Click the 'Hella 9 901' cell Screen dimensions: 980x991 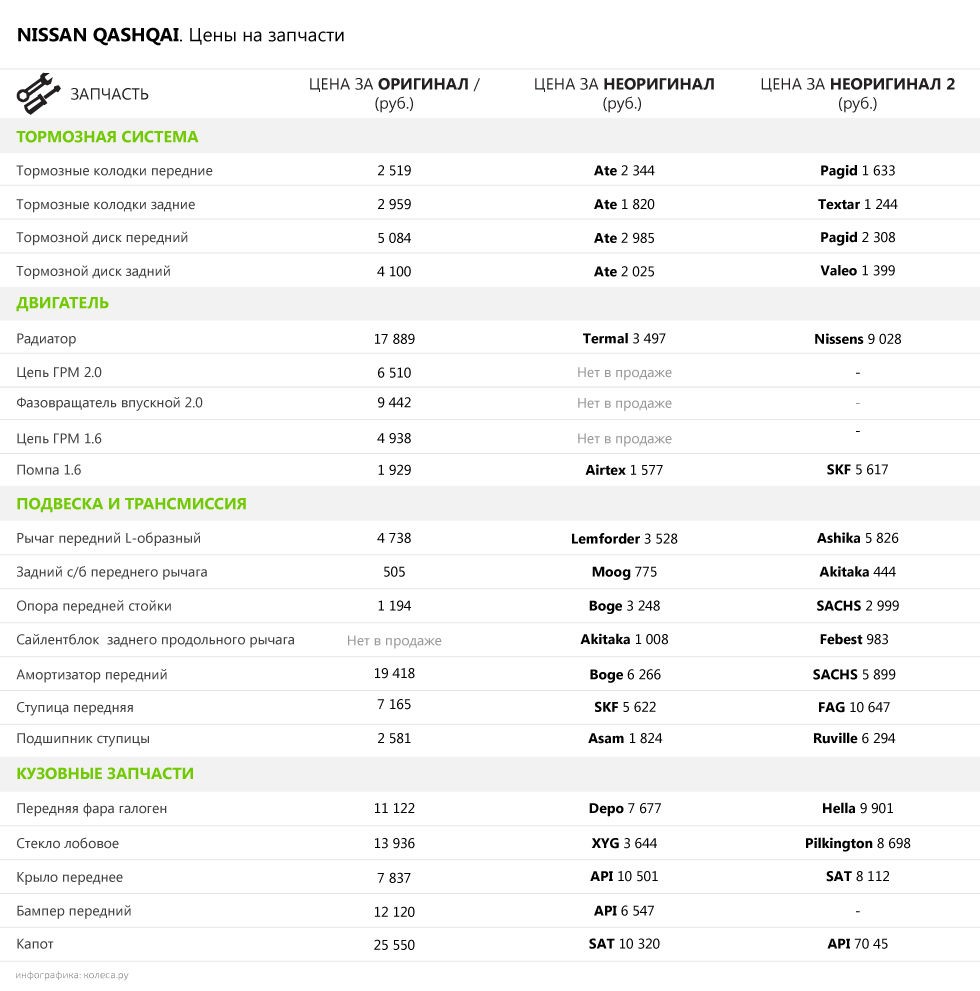point(857,808)
